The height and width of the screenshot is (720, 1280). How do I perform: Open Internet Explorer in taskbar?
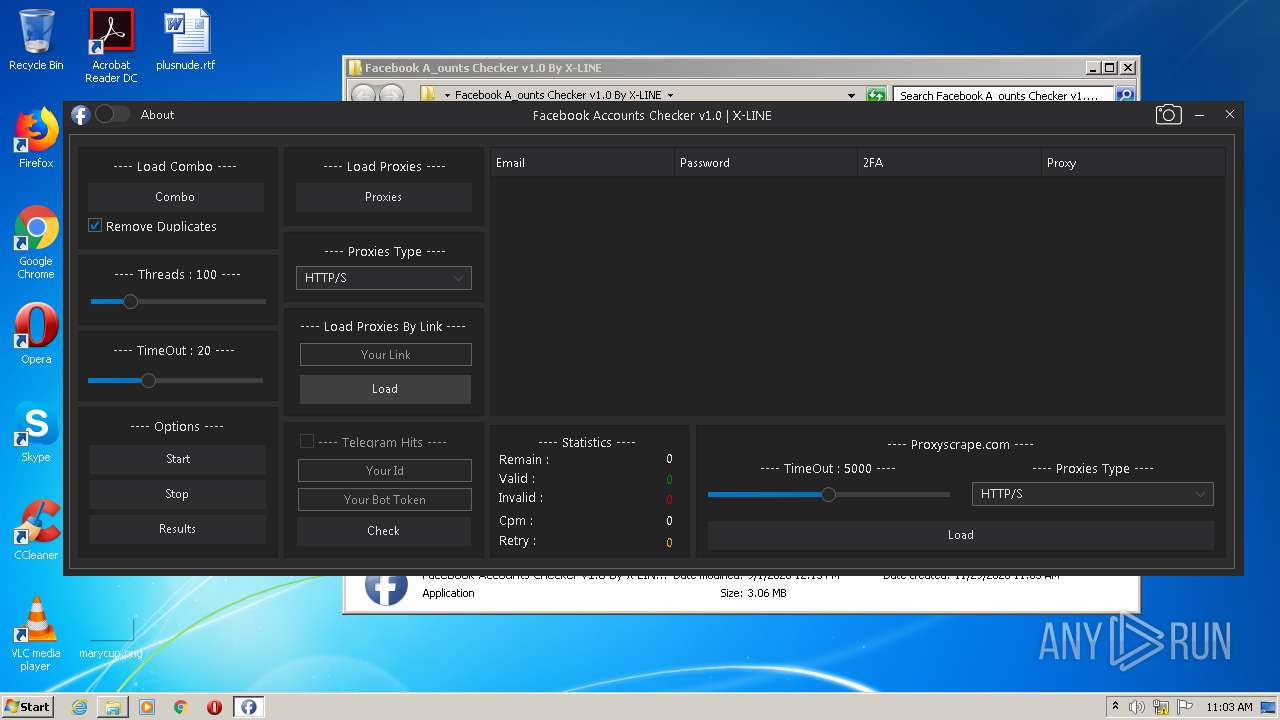click(80, 707)
